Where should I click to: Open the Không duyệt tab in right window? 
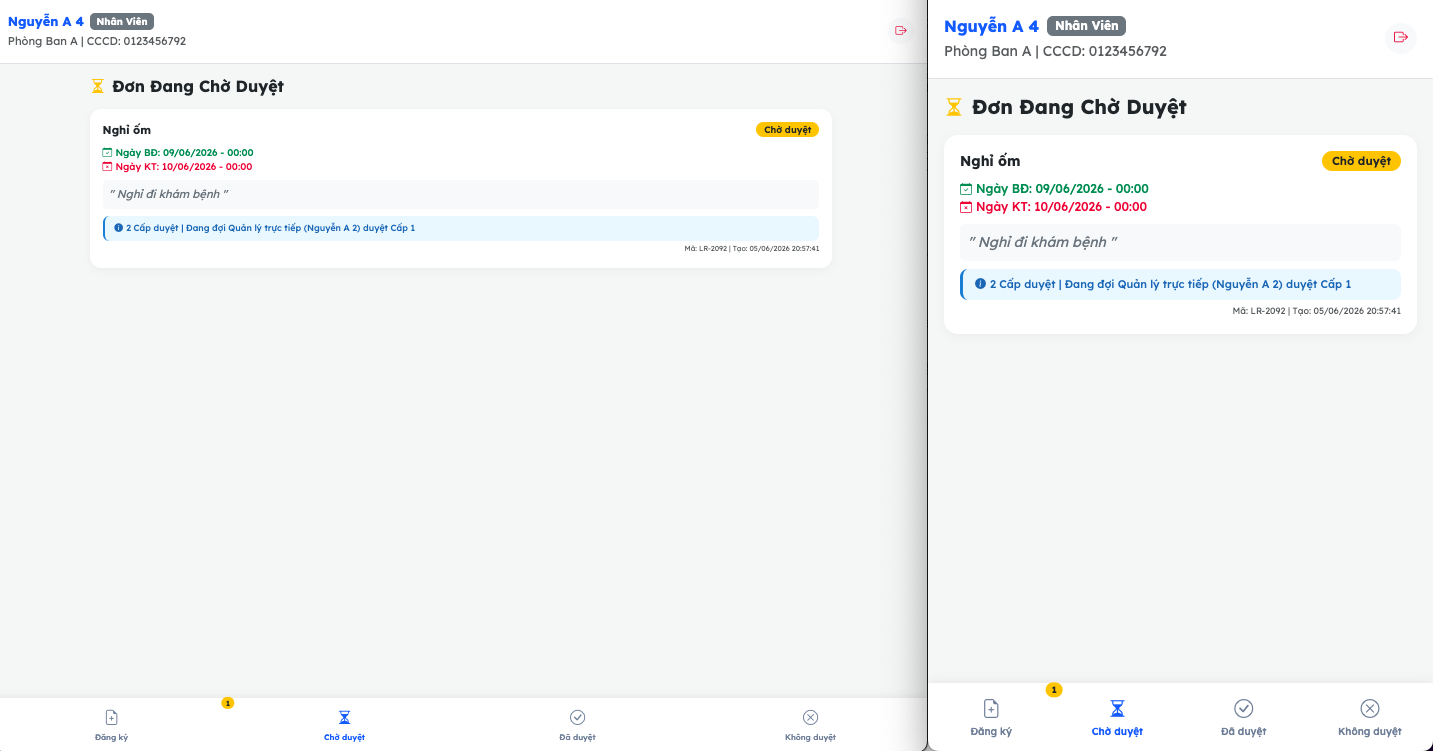coord(1370,718)
